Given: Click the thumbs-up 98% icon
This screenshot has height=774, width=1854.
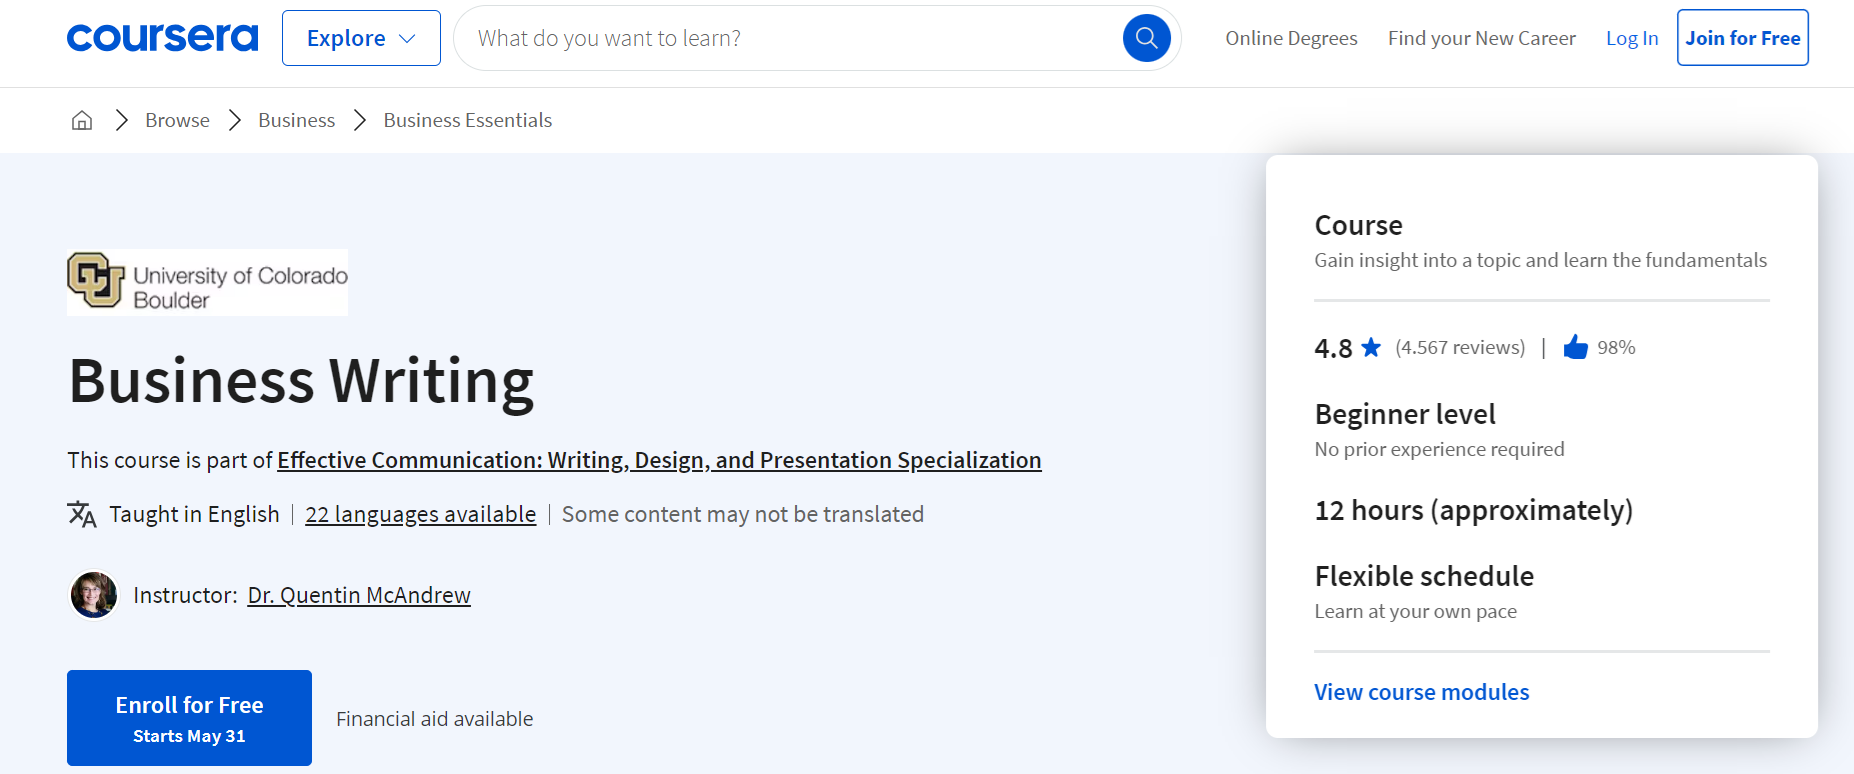Looking at the screenshot, I should [x=1575, y=347].
